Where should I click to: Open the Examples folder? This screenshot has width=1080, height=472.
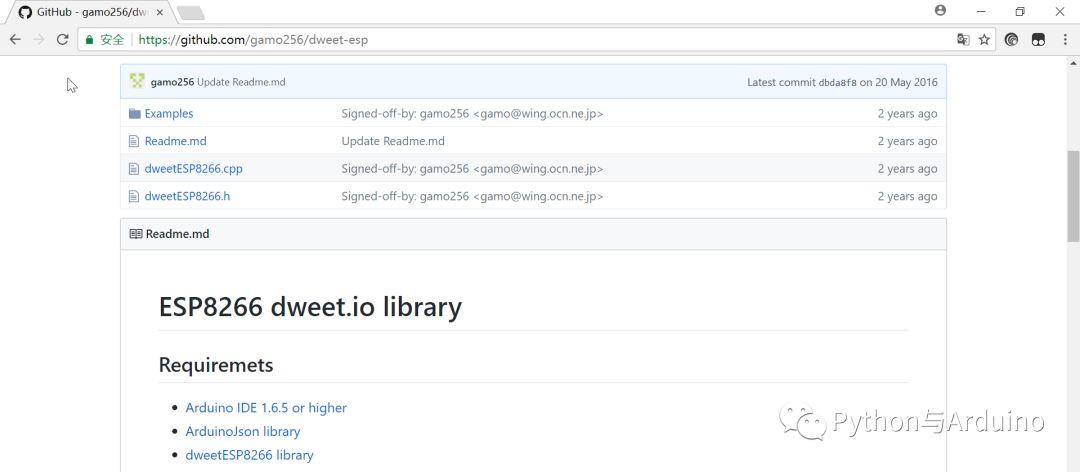(169, 114)
